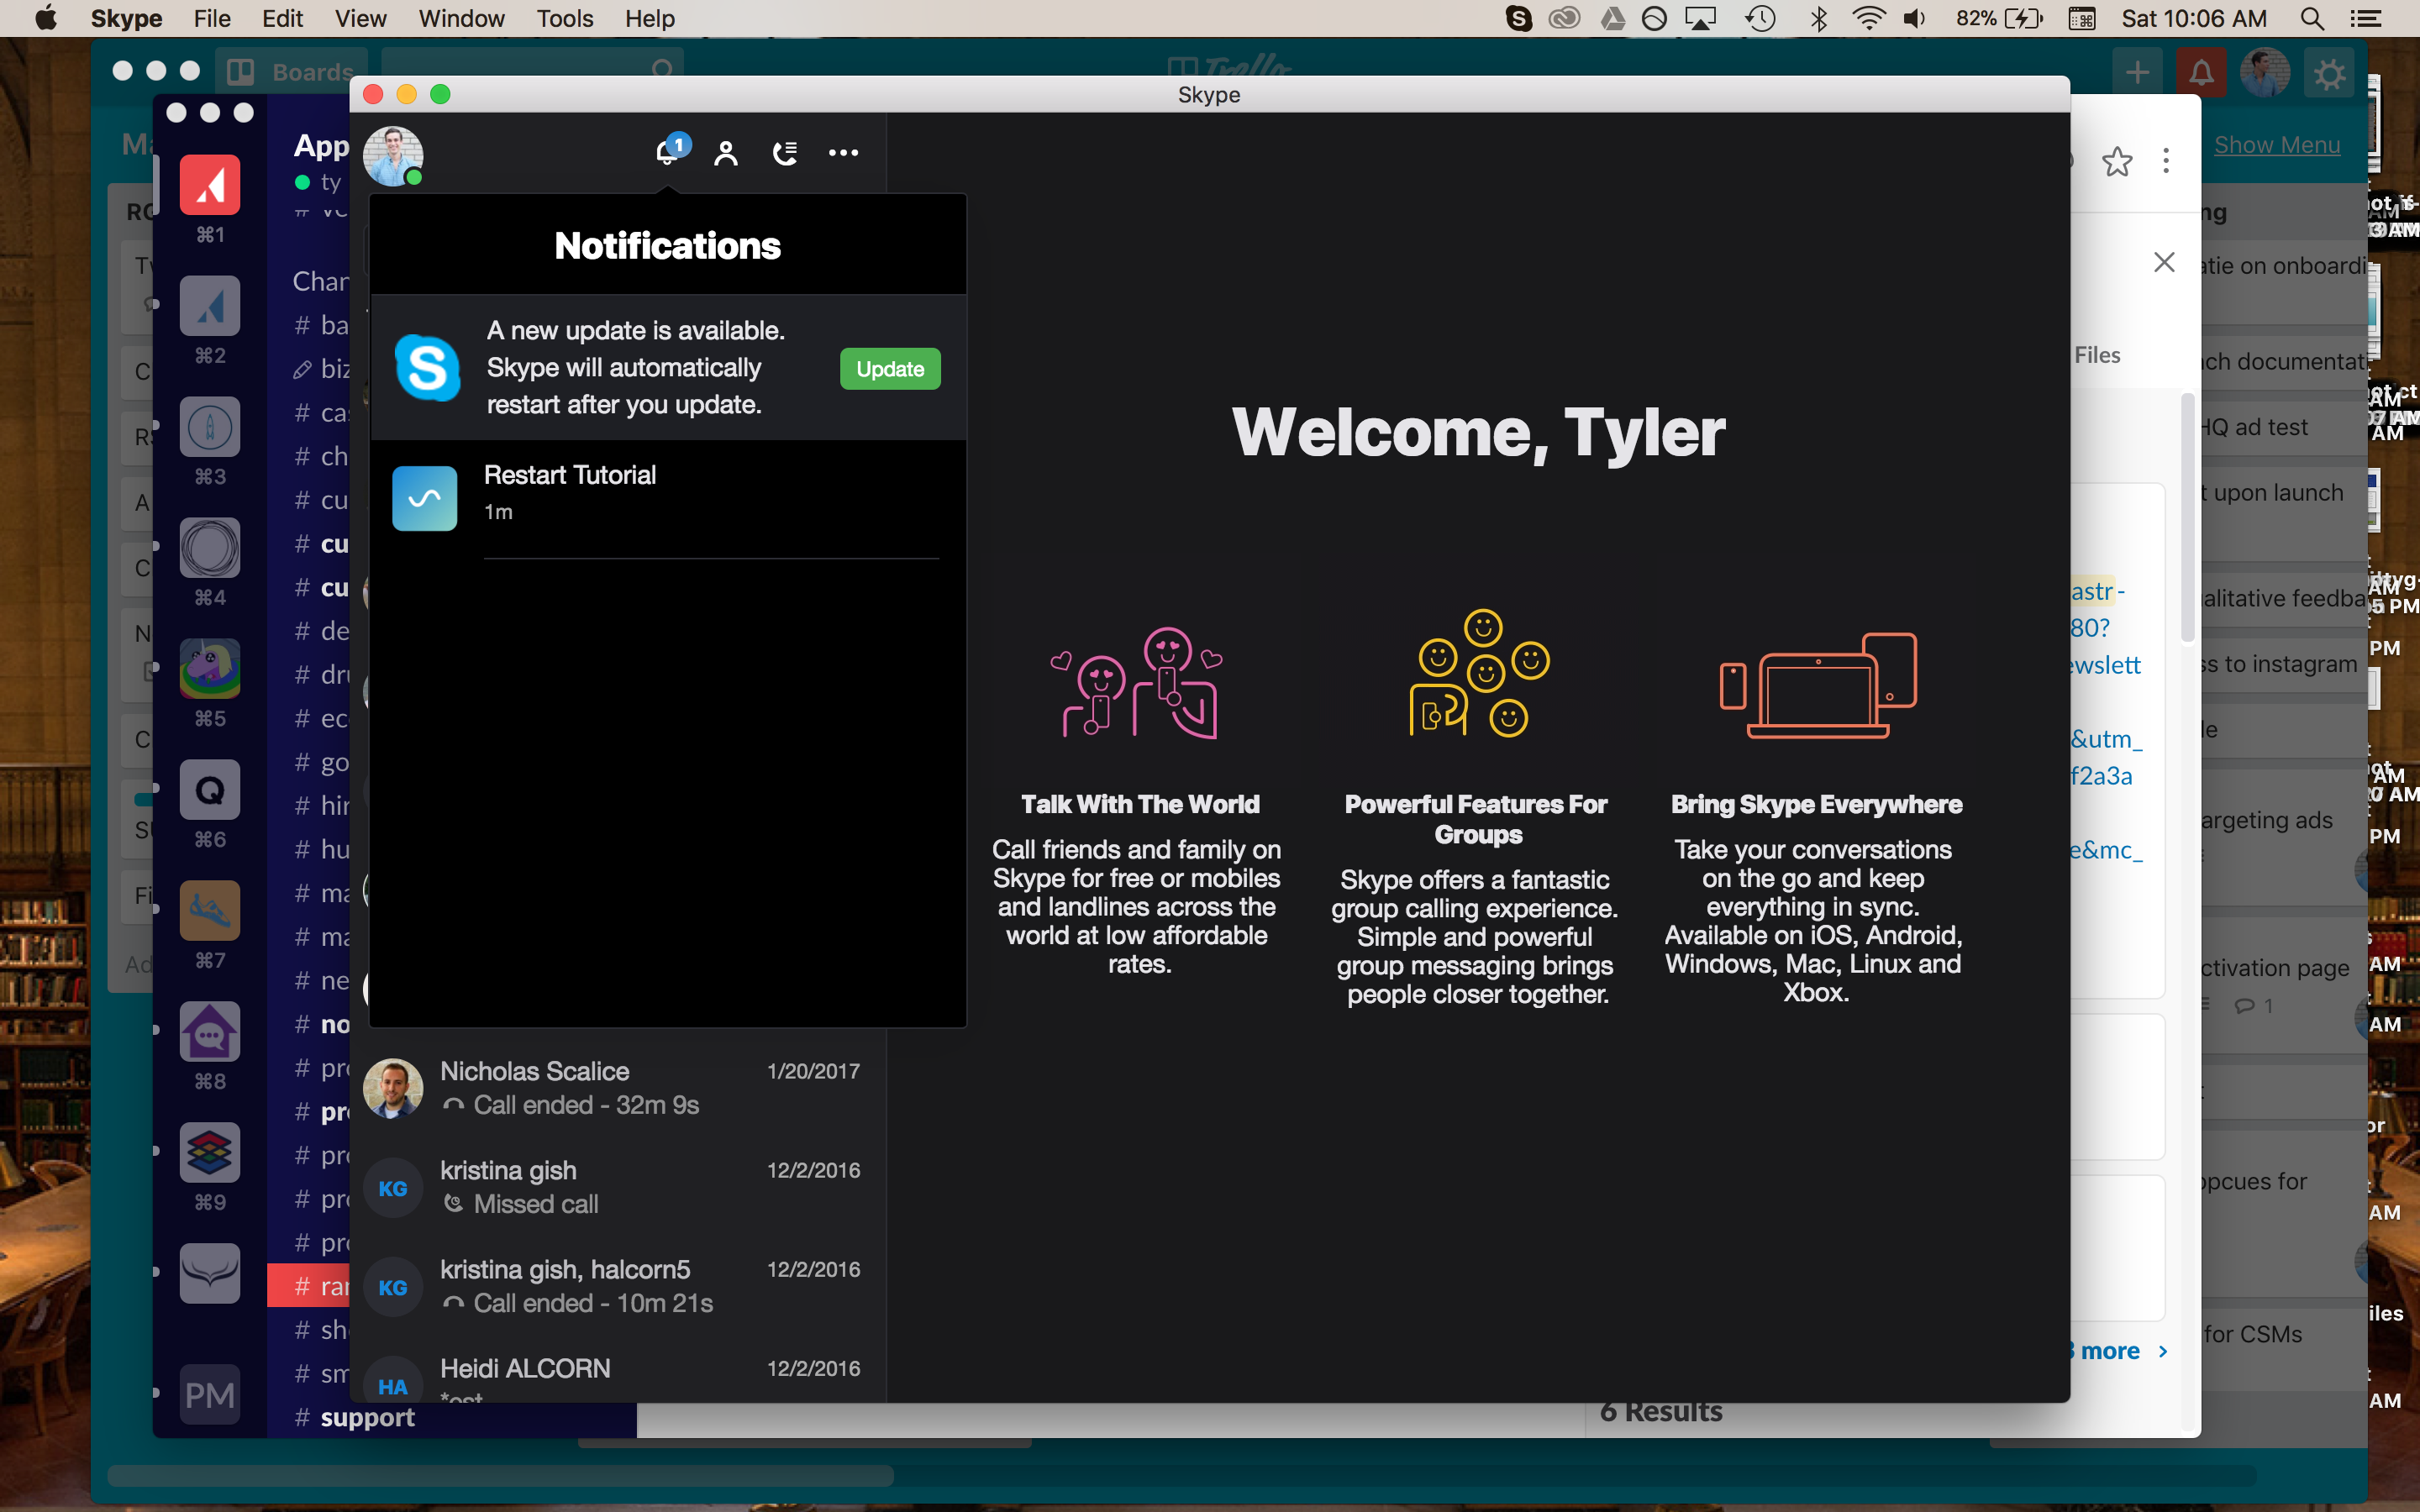Screen dimensions: 2420x1512
Task: Click the vertical scrollbar in background panel
Action: (2188, 518)
